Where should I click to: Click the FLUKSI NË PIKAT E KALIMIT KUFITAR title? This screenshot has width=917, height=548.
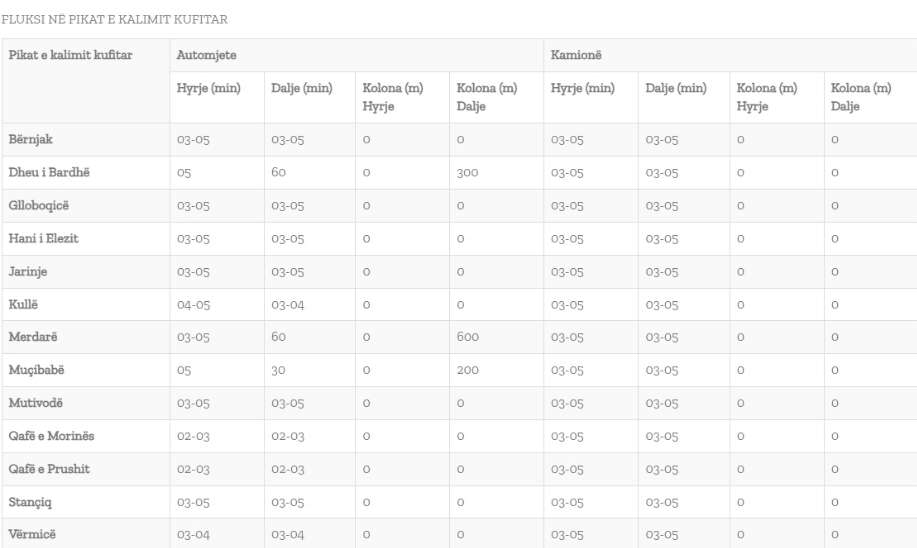[x=115, y=19]
